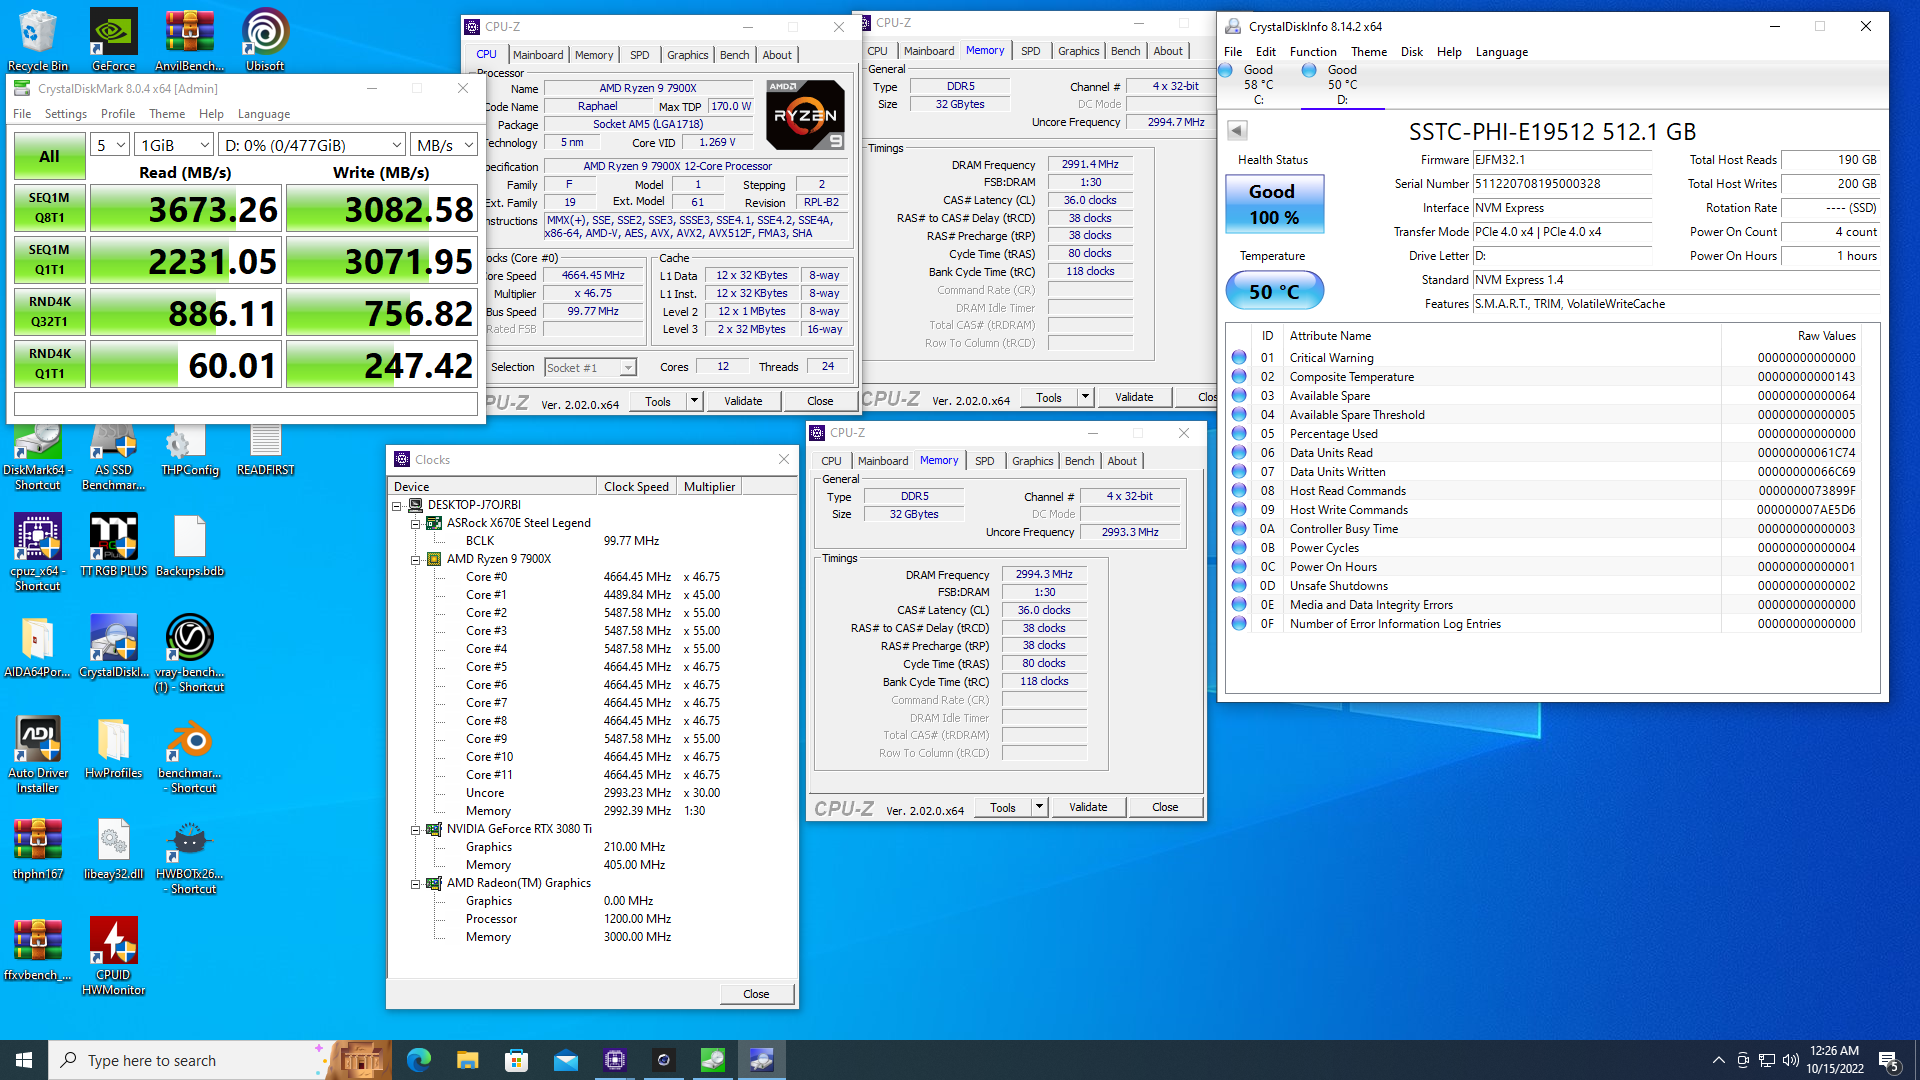Open the READFIRST text file icon
The image size is (1920, 1080).
tap(265, 452)
